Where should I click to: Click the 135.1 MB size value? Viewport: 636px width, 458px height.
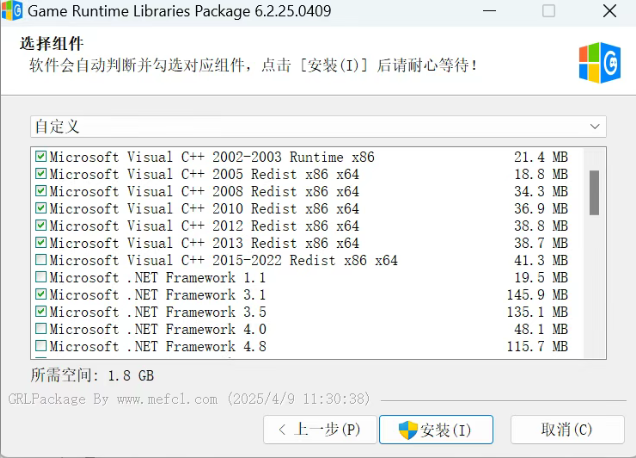[537, 312]
